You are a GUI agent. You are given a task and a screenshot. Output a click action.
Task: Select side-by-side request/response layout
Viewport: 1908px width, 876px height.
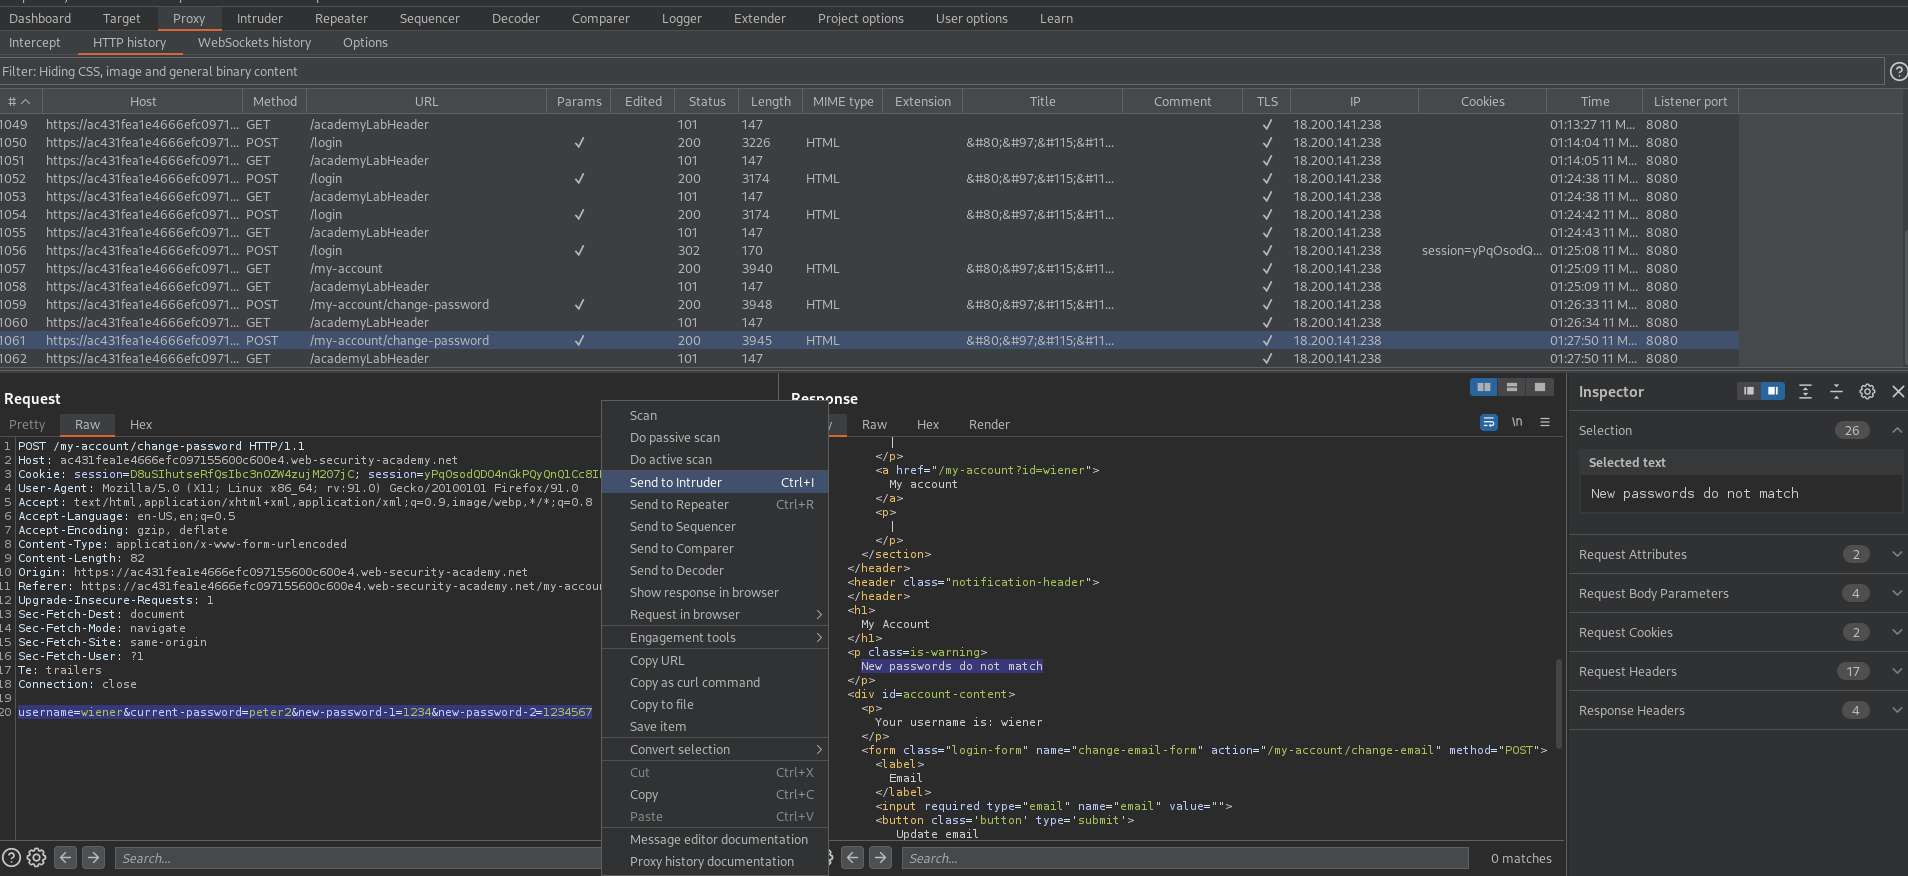[x=1484, y=388]
